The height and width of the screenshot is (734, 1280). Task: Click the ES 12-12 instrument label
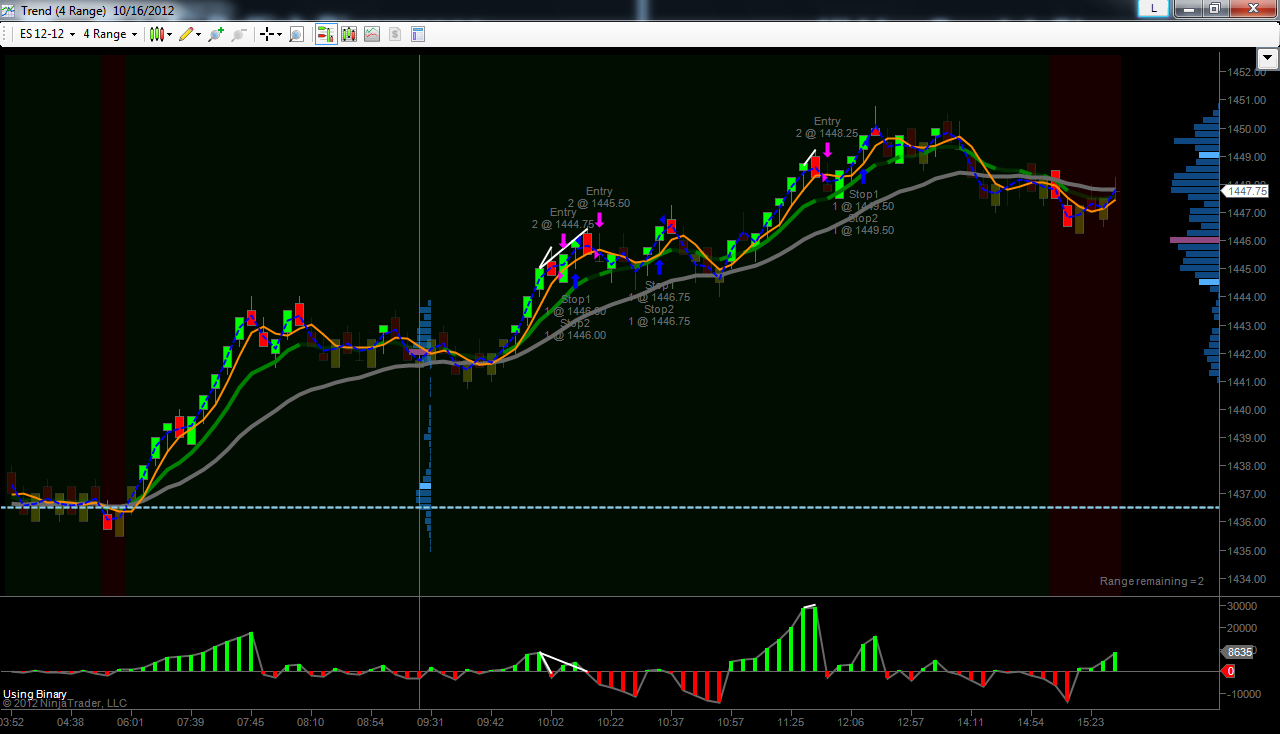tap(42, 34)
